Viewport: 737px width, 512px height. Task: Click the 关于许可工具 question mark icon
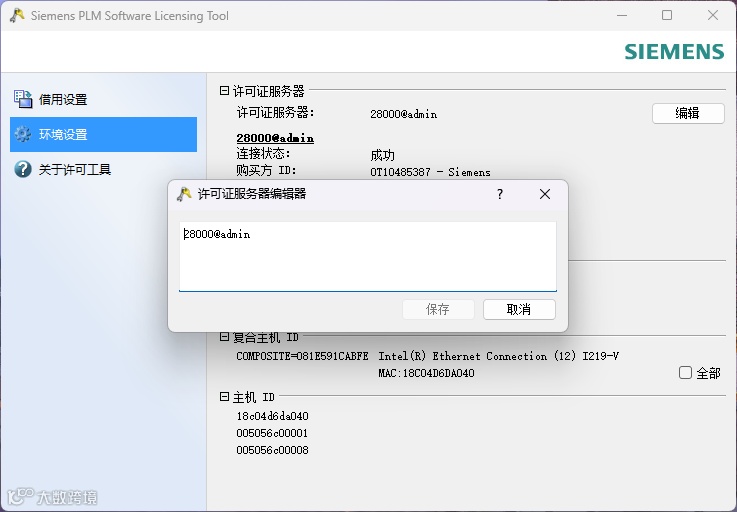(x=23, y=169)
